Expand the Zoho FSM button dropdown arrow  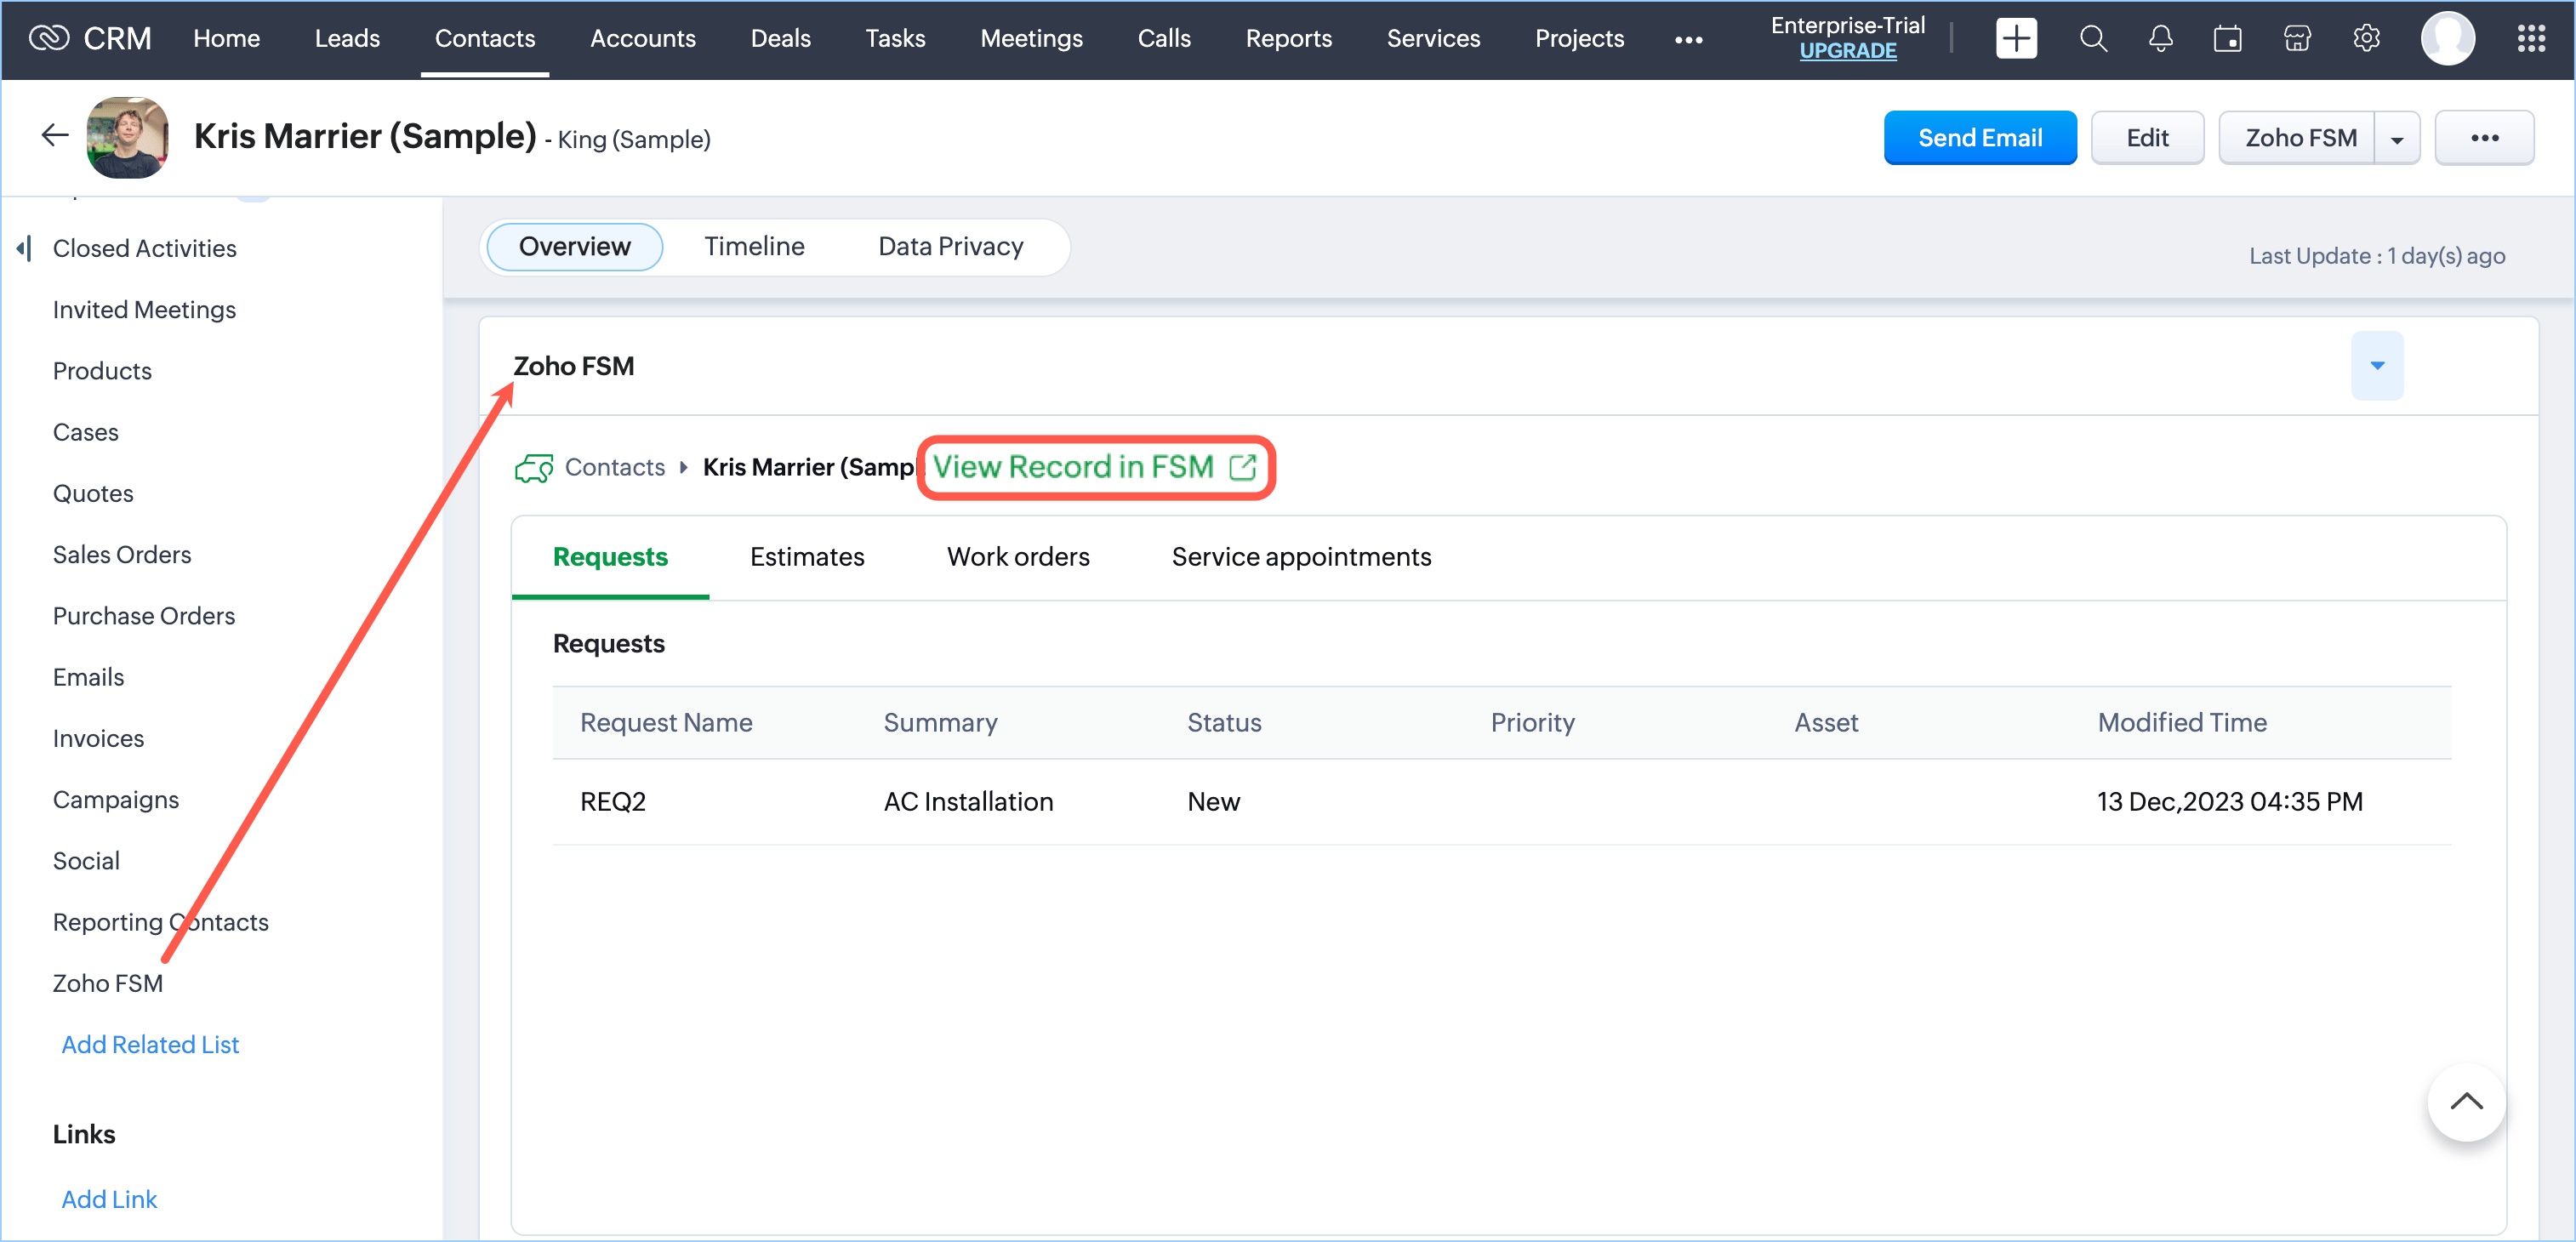point(2396,139)
